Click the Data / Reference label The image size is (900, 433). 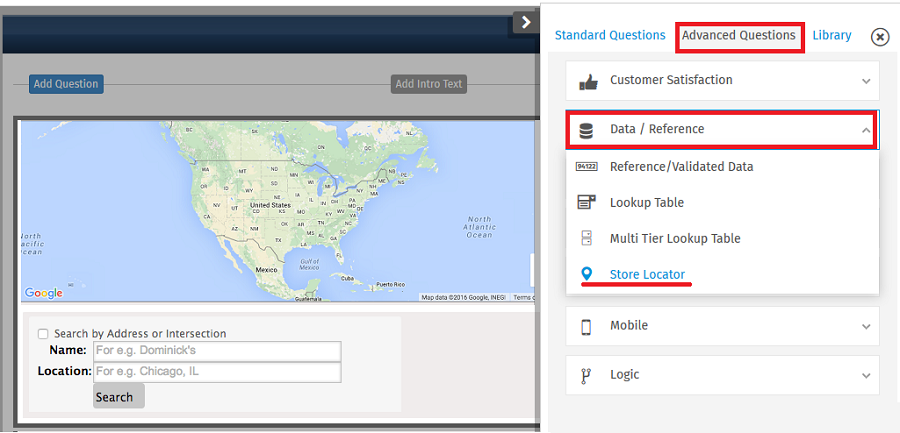657,129
